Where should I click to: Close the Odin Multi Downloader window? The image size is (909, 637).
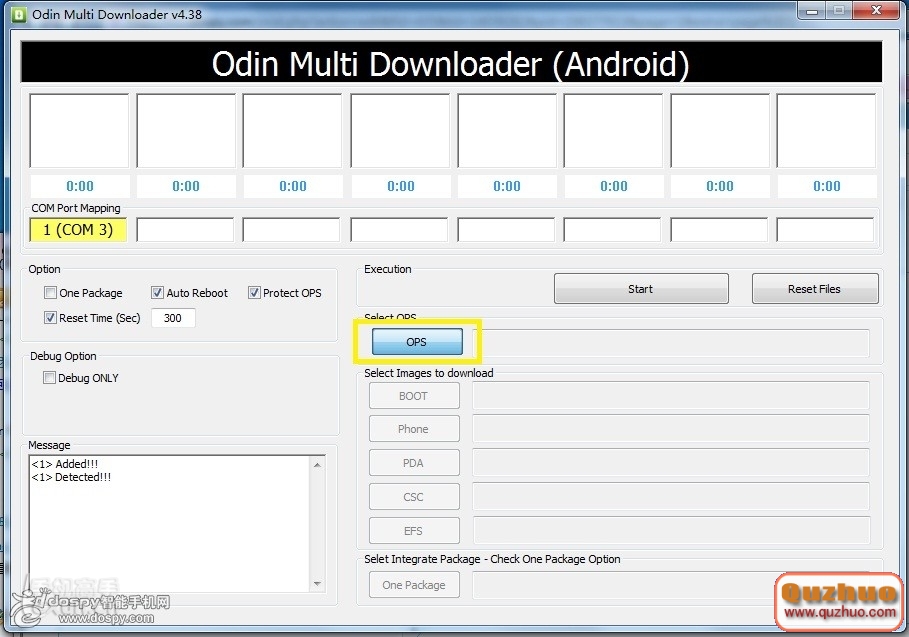point(878,10)
